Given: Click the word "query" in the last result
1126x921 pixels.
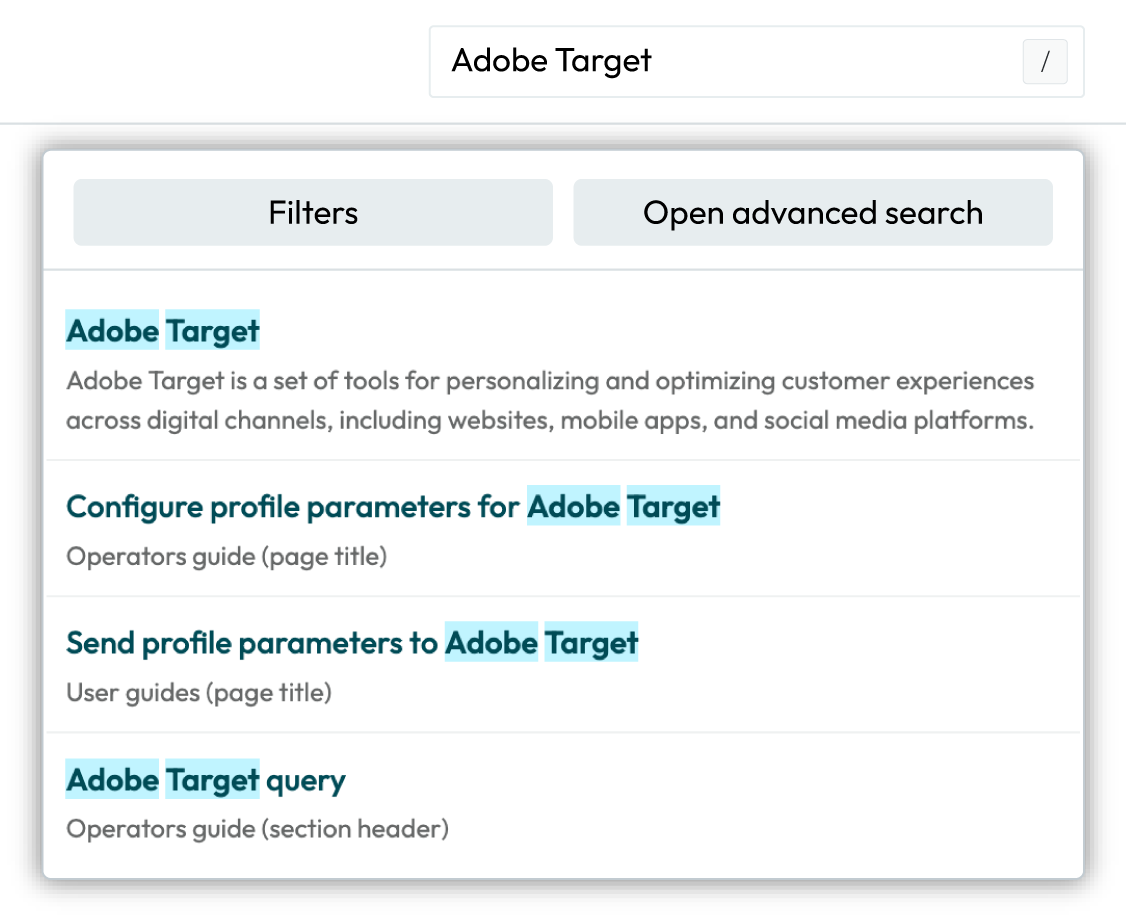Looking at the screenshot, I should pos(306,780).
